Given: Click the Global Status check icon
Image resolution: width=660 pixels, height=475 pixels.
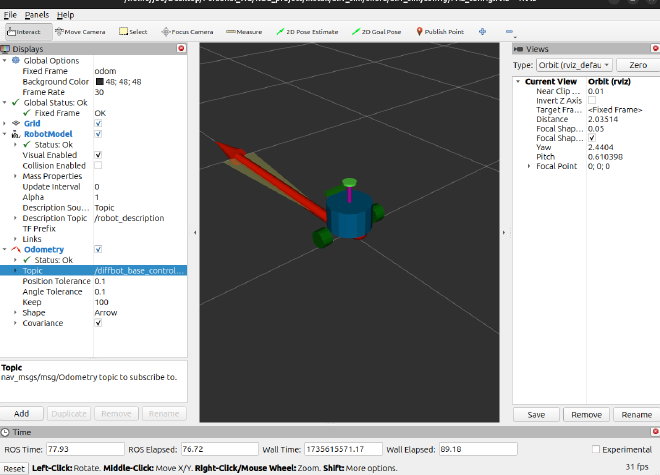Looking at the screenshot, I should (16, 102).
